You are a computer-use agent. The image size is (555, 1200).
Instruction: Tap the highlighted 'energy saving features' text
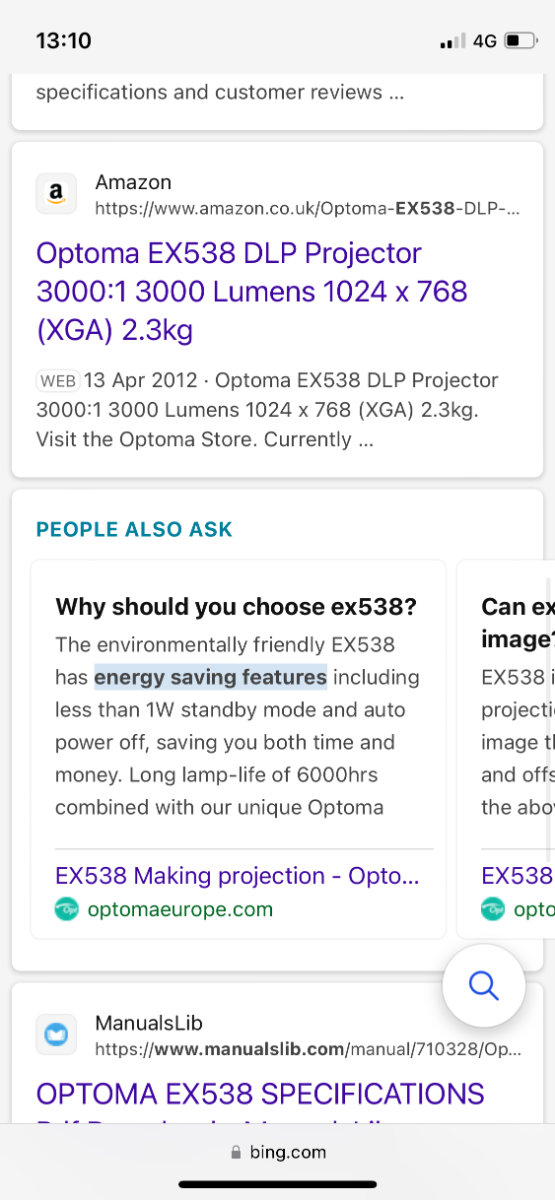pos(210,678)
